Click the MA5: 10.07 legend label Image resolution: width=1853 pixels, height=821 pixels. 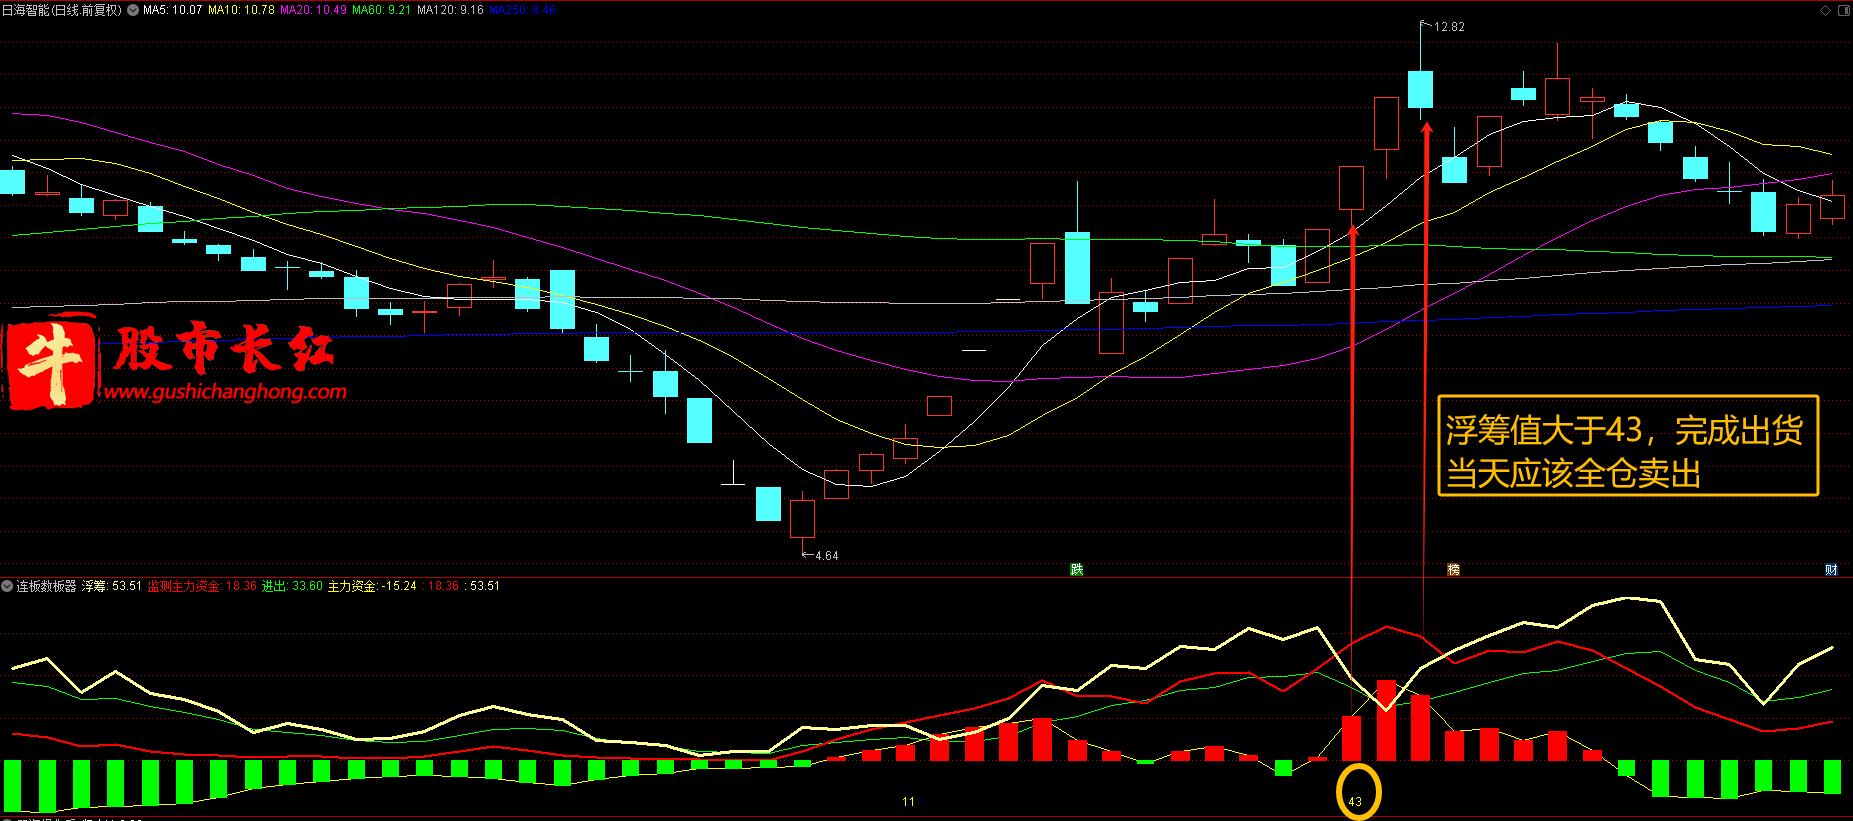click(x=172, y=10)
